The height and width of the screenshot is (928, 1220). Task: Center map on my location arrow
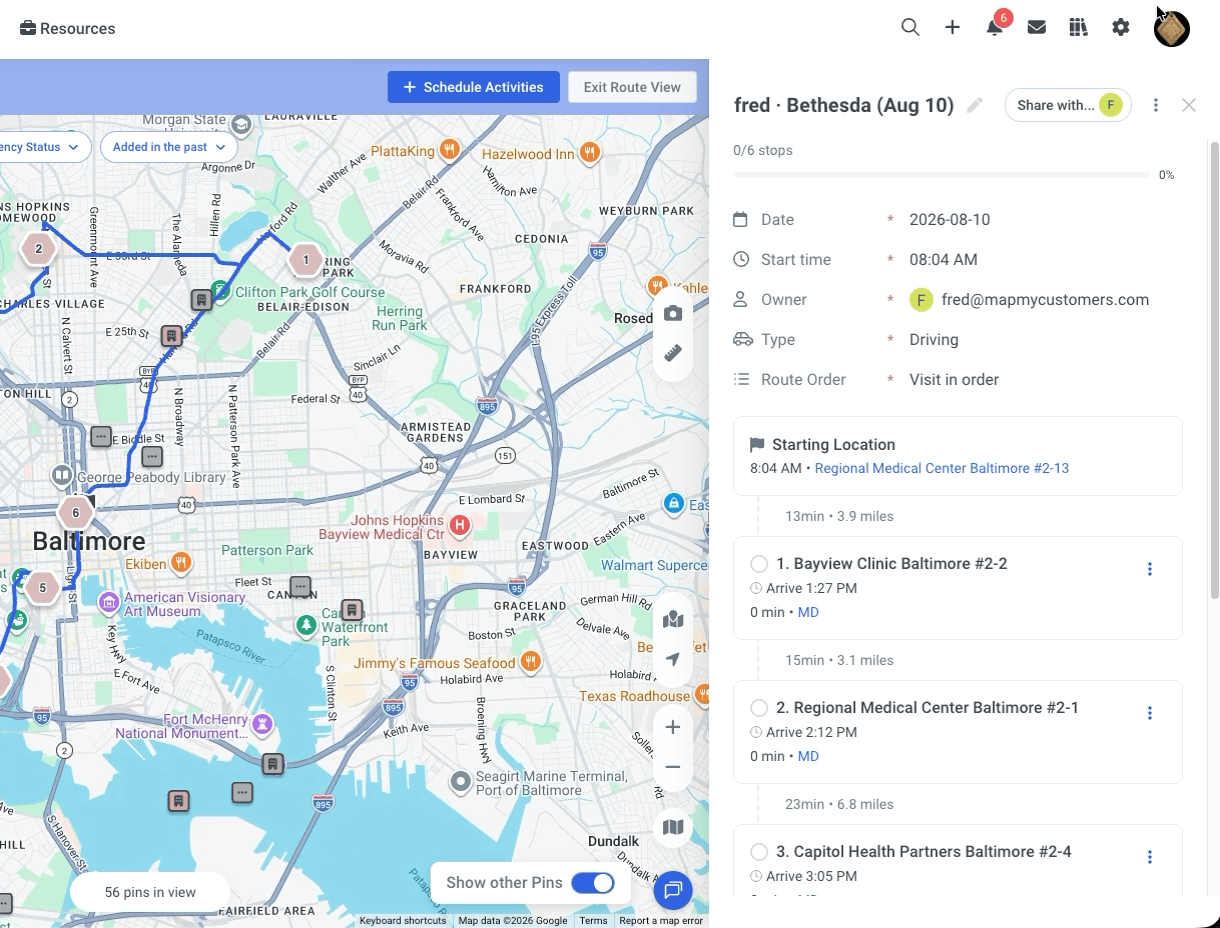pyautogui.click(x=673, y=659)
